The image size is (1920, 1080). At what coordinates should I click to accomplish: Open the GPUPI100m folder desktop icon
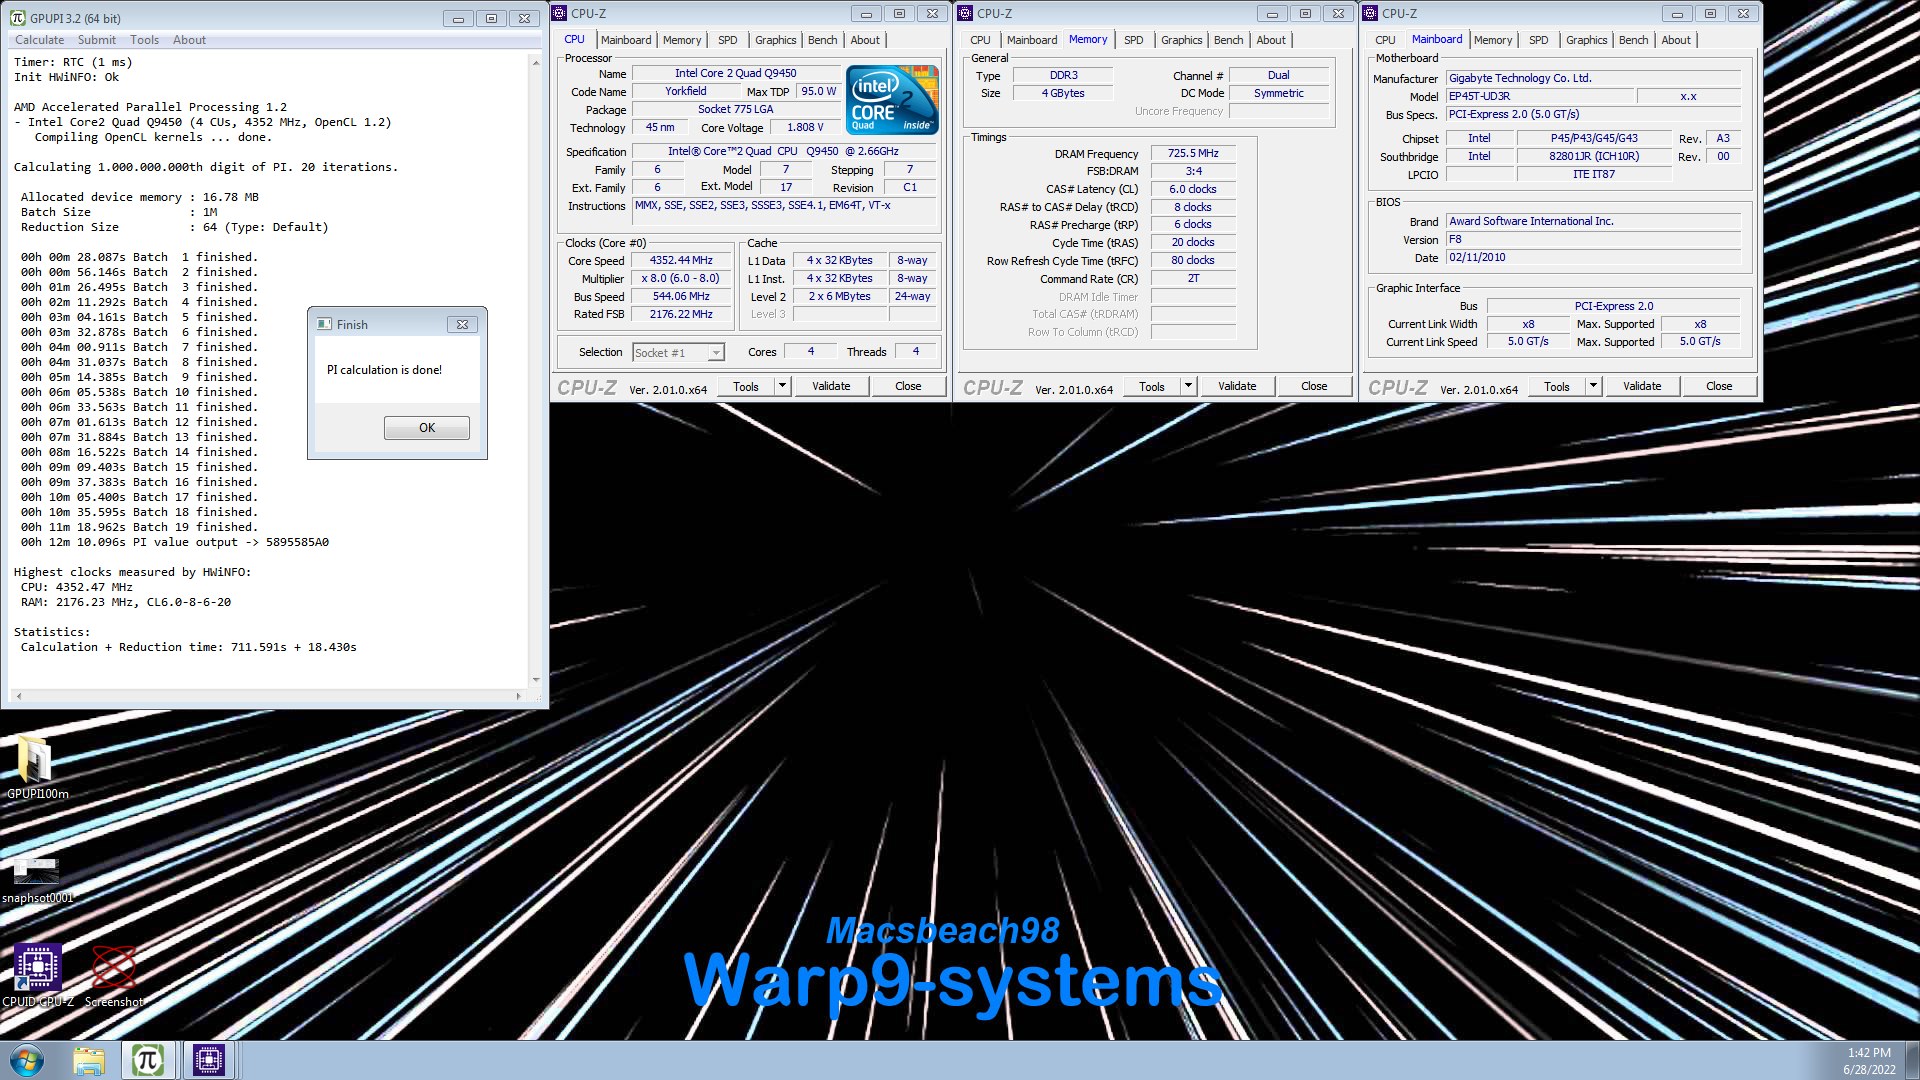click(x=37, y=768)
